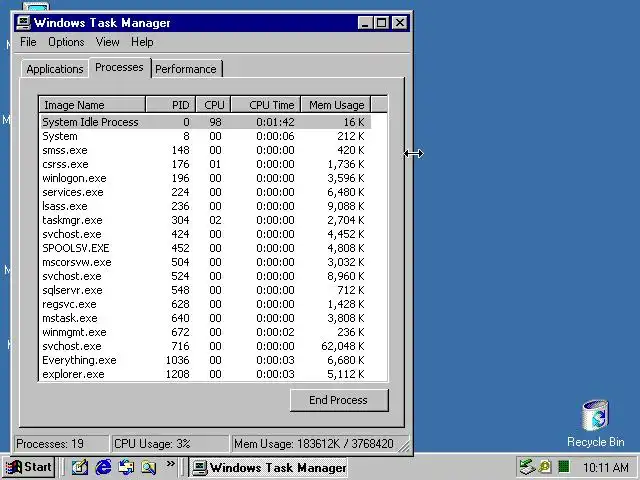Screen dimensions: 640x480
Task: Select the smss.exe process
Action: click(x=206, y=150)
